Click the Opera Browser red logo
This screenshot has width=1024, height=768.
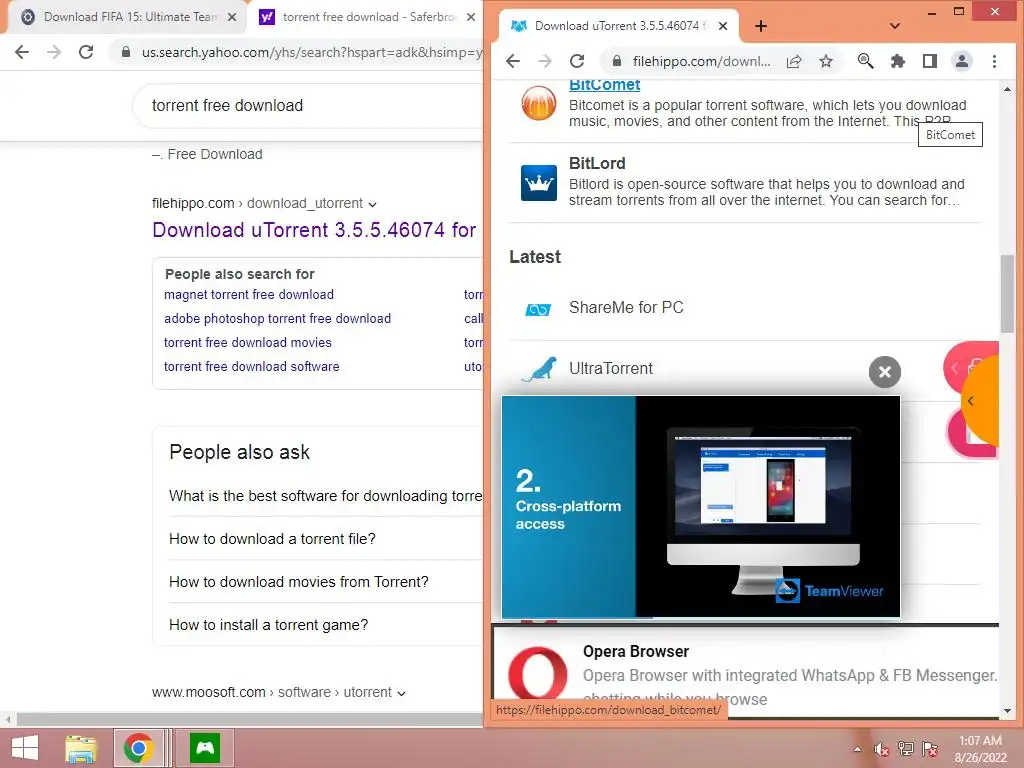coord(538,672)
